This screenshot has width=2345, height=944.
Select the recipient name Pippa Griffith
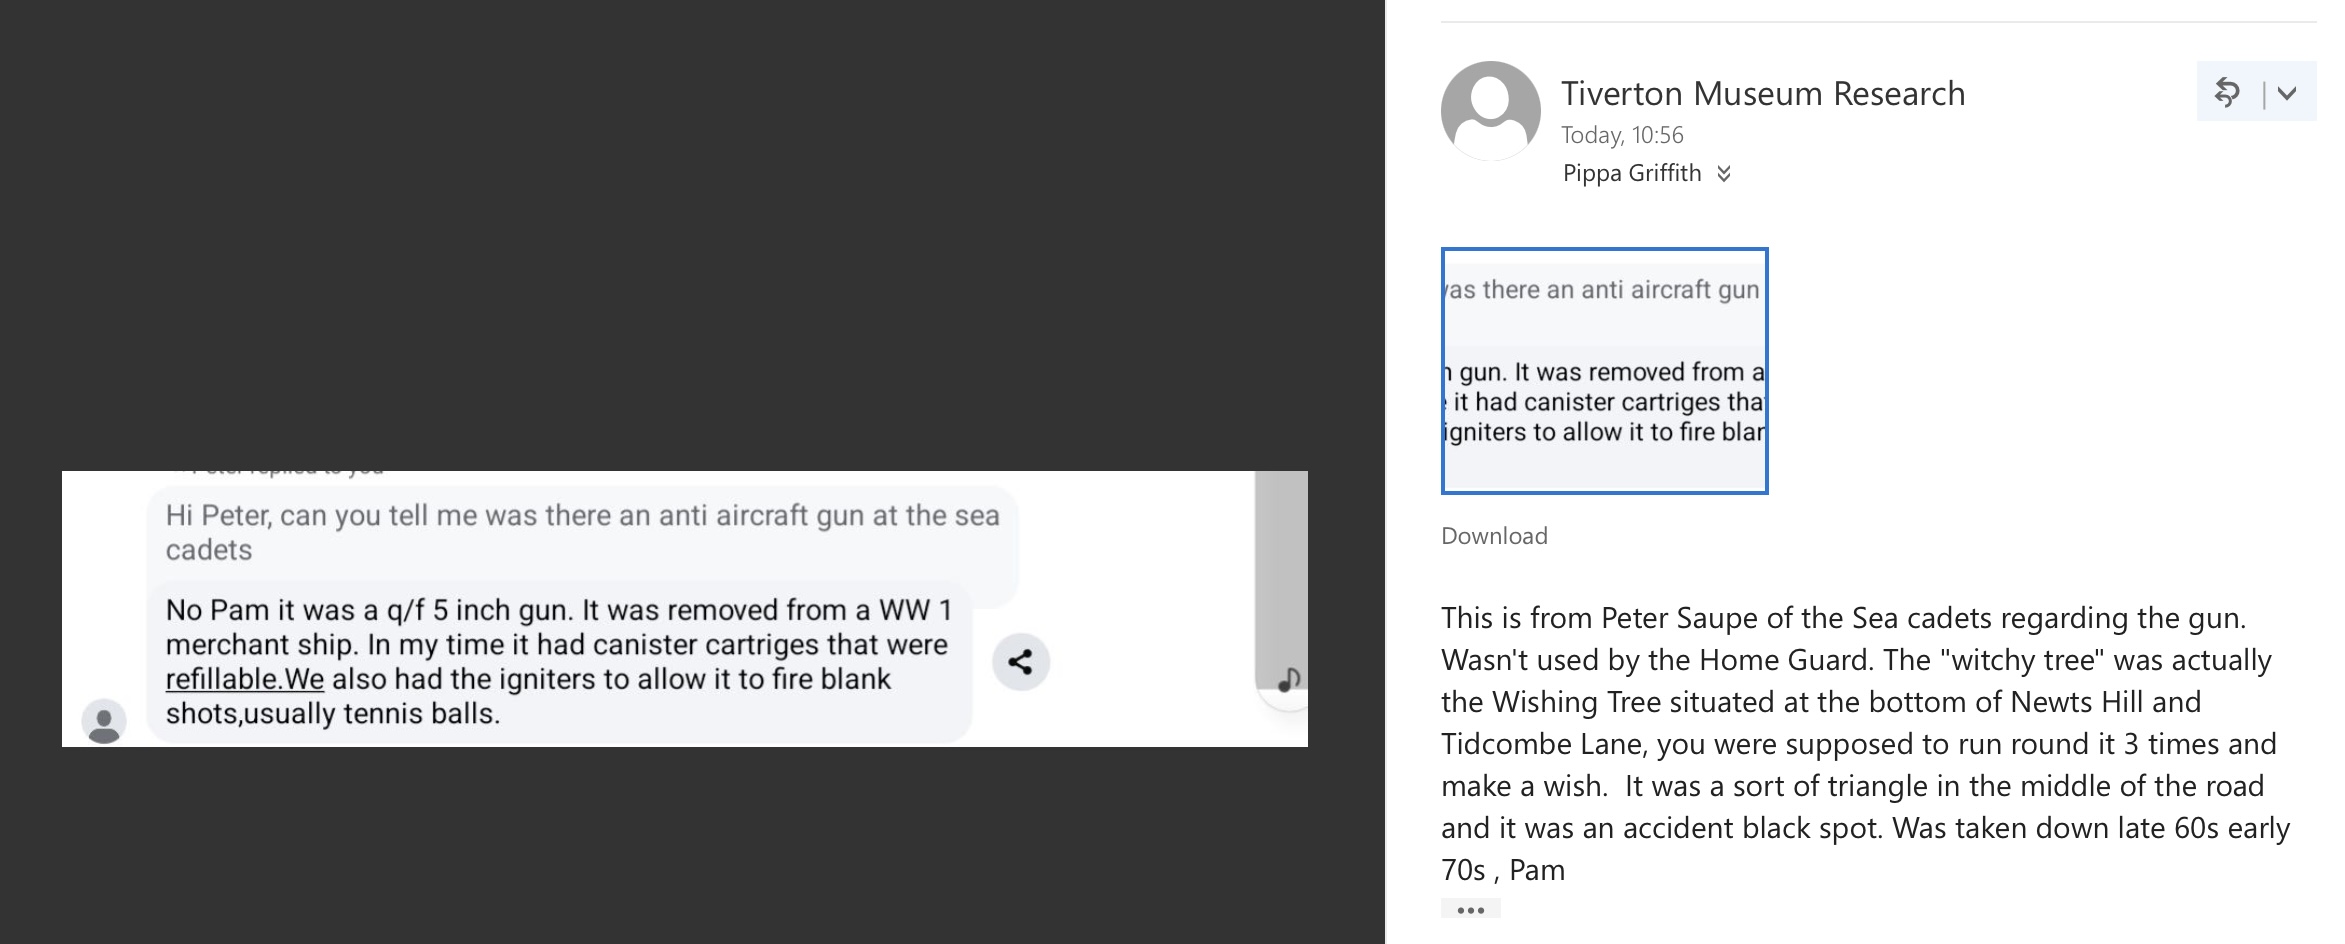[x=1631, y=174]
